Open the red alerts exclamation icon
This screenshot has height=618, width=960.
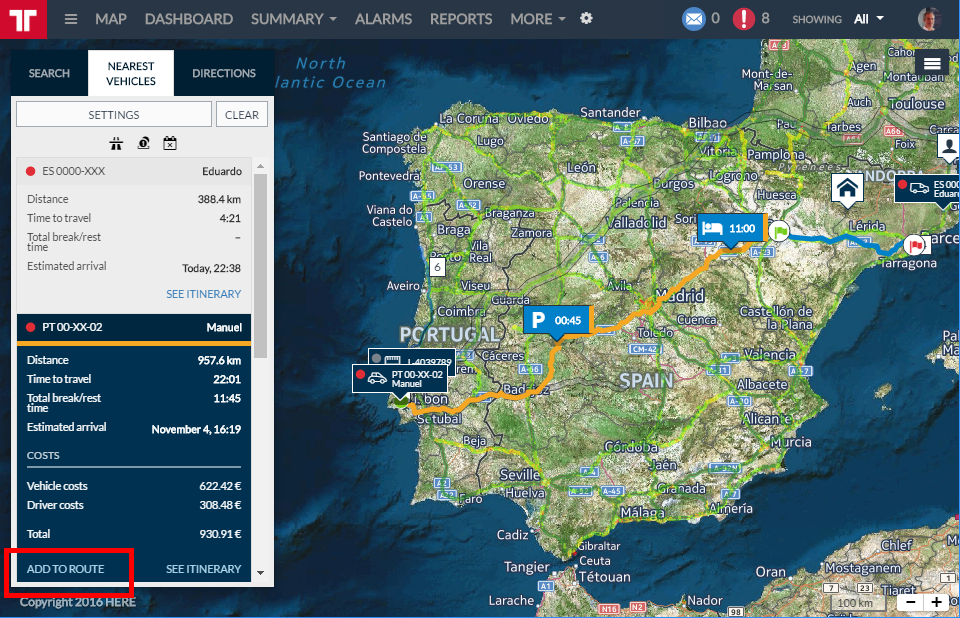tap(744, 19)
